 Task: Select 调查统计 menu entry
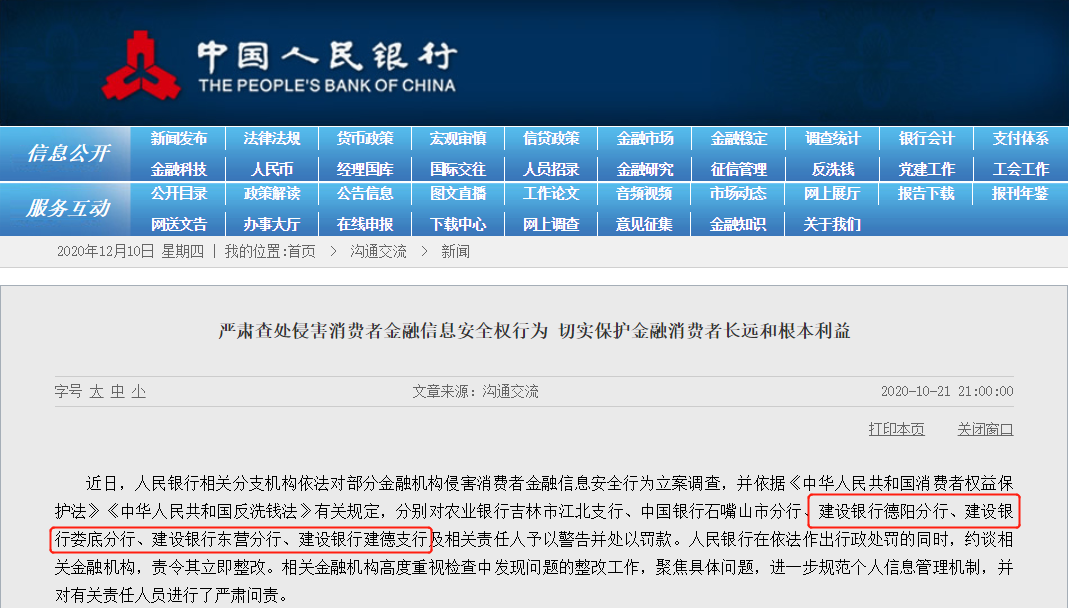coord(833,139)
